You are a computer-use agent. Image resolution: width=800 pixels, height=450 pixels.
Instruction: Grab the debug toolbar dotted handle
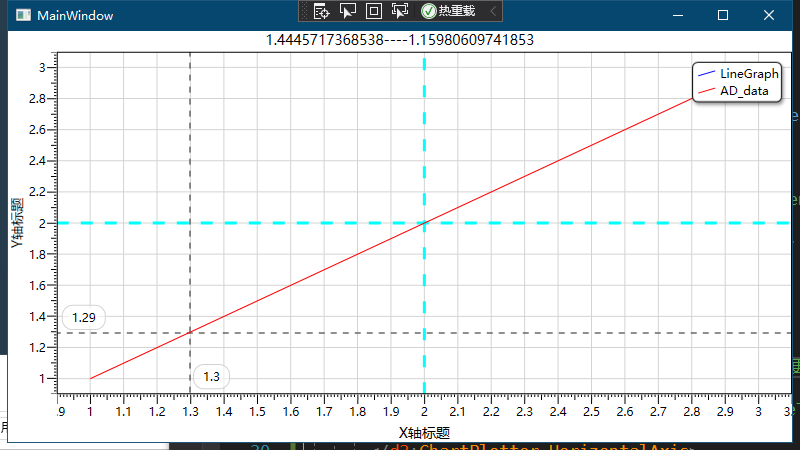pyautogui.click(x=305, y=11)
